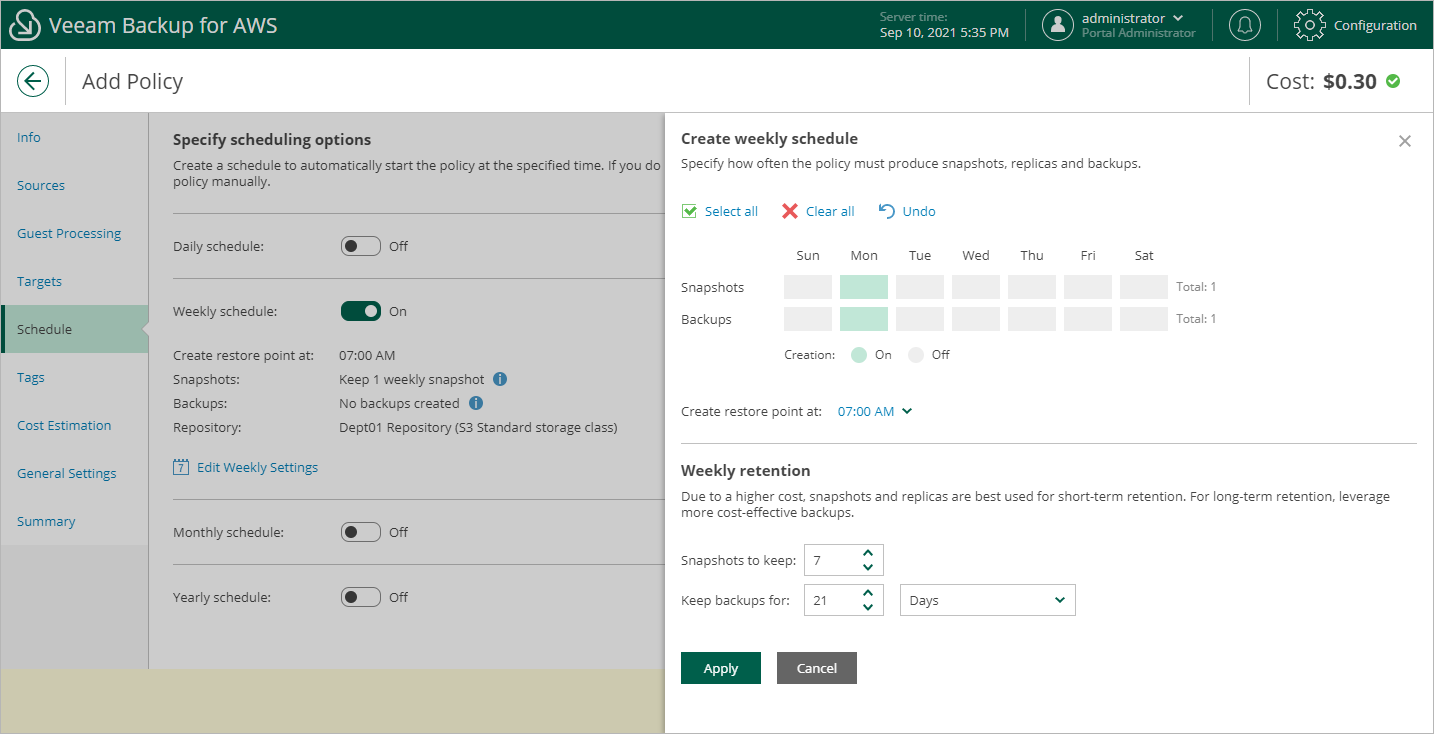Close the Create weekly schedule panel
1434x734 pixels.
click(x=1404, y=141)
